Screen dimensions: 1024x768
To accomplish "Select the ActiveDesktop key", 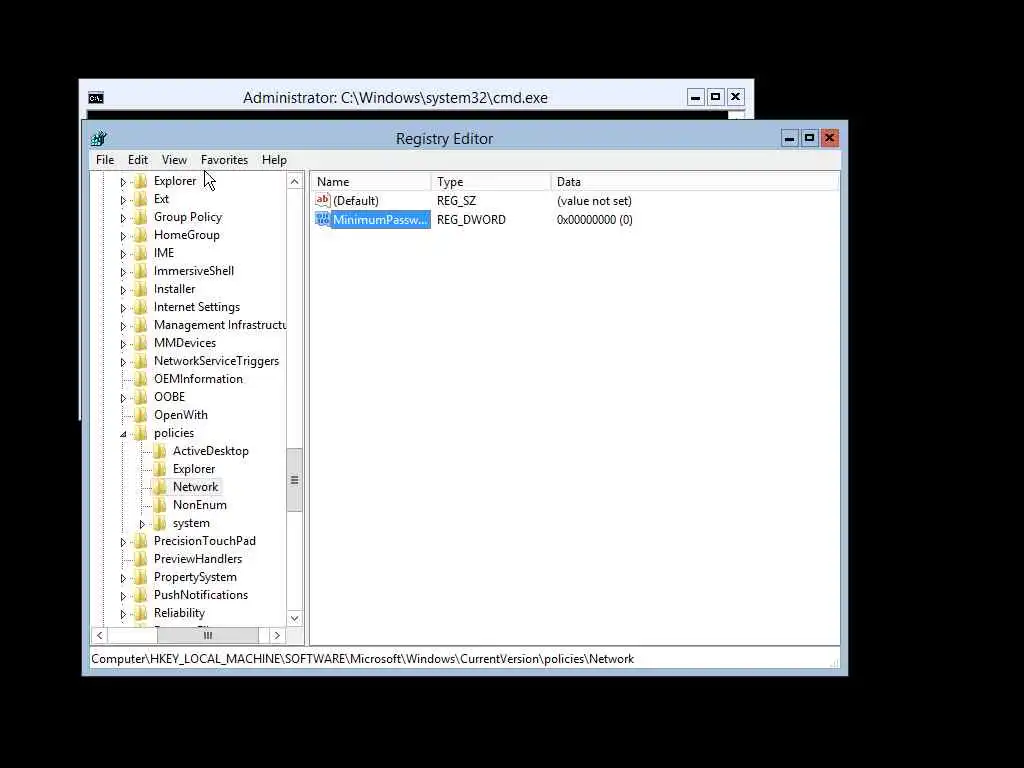I will (210, 451).
